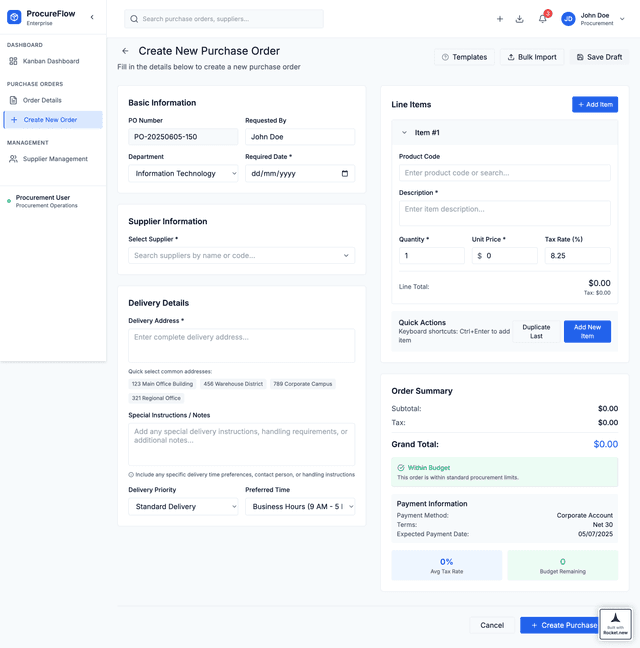Screen dimensions: 640x648
Task: Click the Save Draft button
Action: pos(600,57)
